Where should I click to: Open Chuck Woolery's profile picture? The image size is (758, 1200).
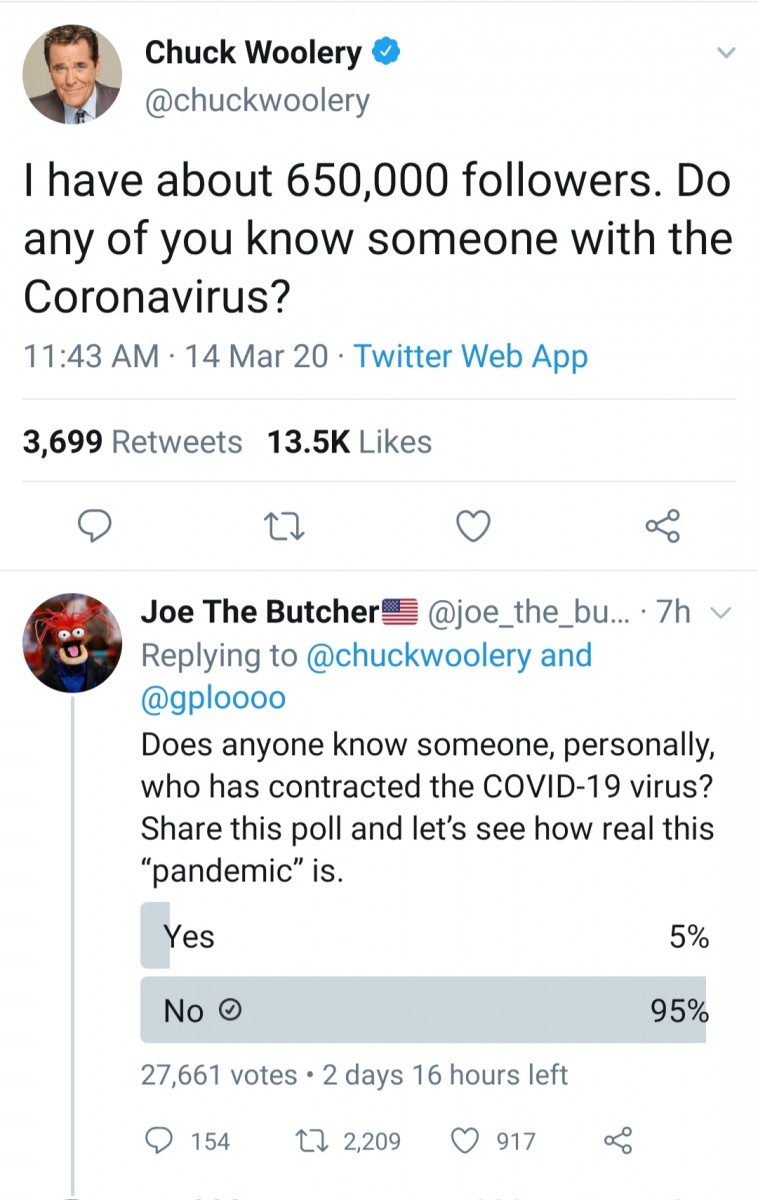point(72,75)
